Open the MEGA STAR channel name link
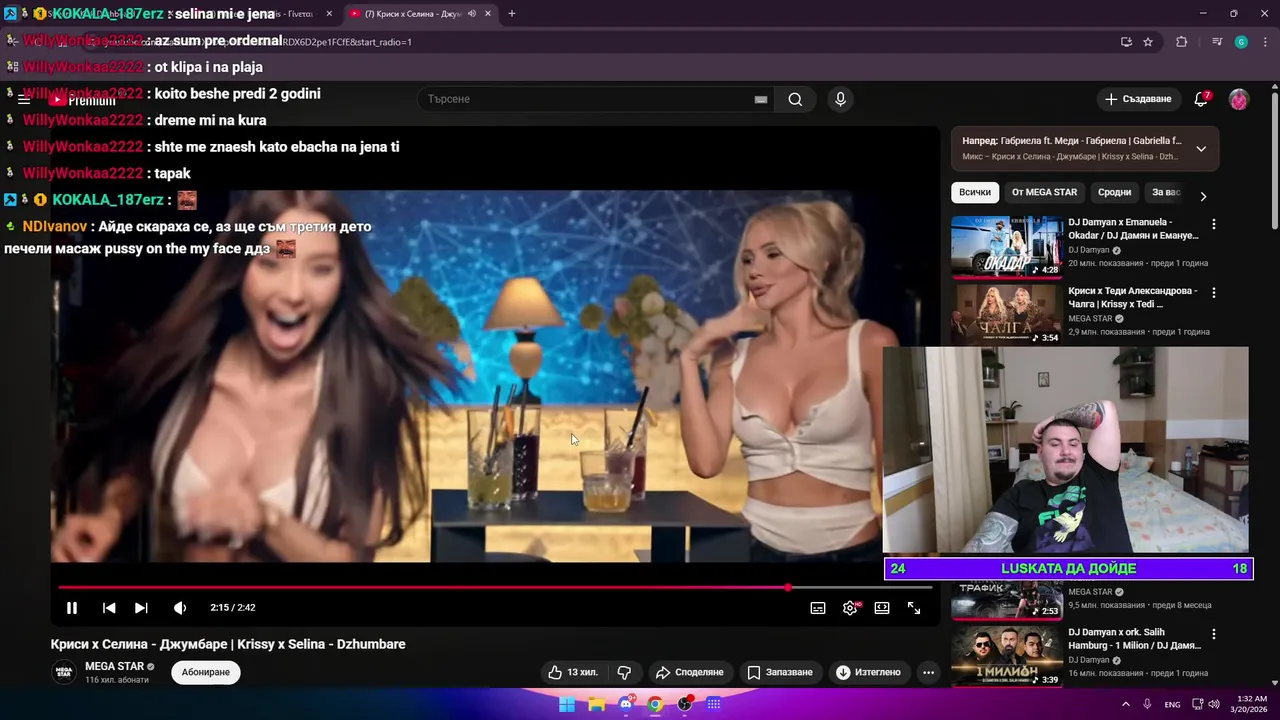1280x720 pixels. (x=114, y=666)
